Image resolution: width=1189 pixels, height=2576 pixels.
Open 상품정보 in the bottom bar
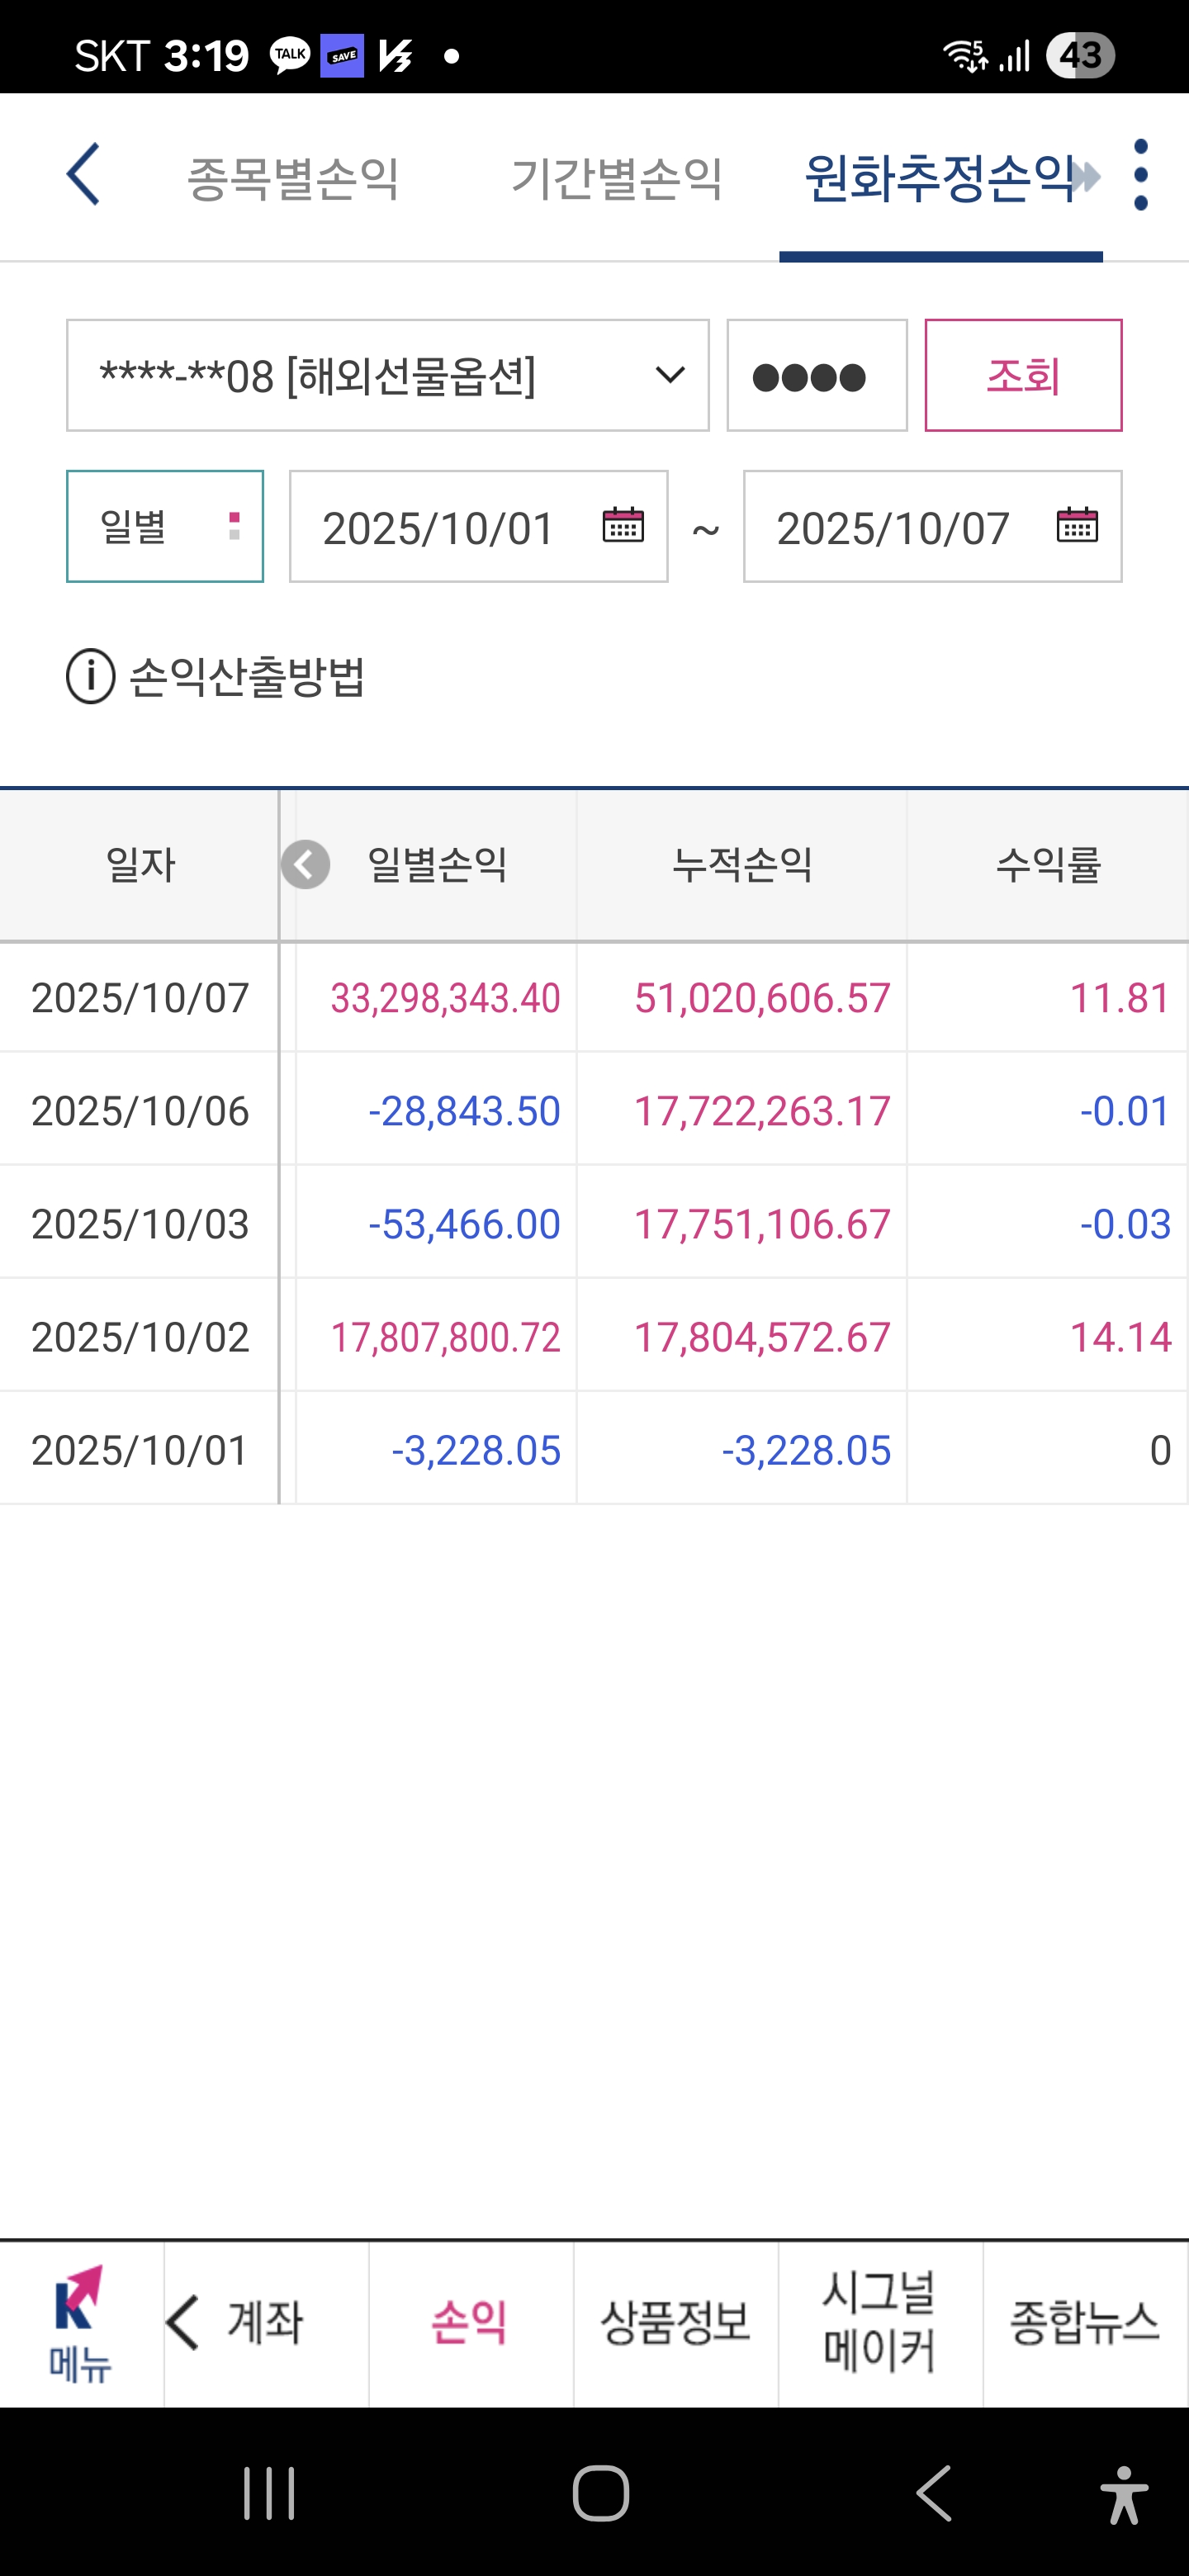(x=676, y=2323)
